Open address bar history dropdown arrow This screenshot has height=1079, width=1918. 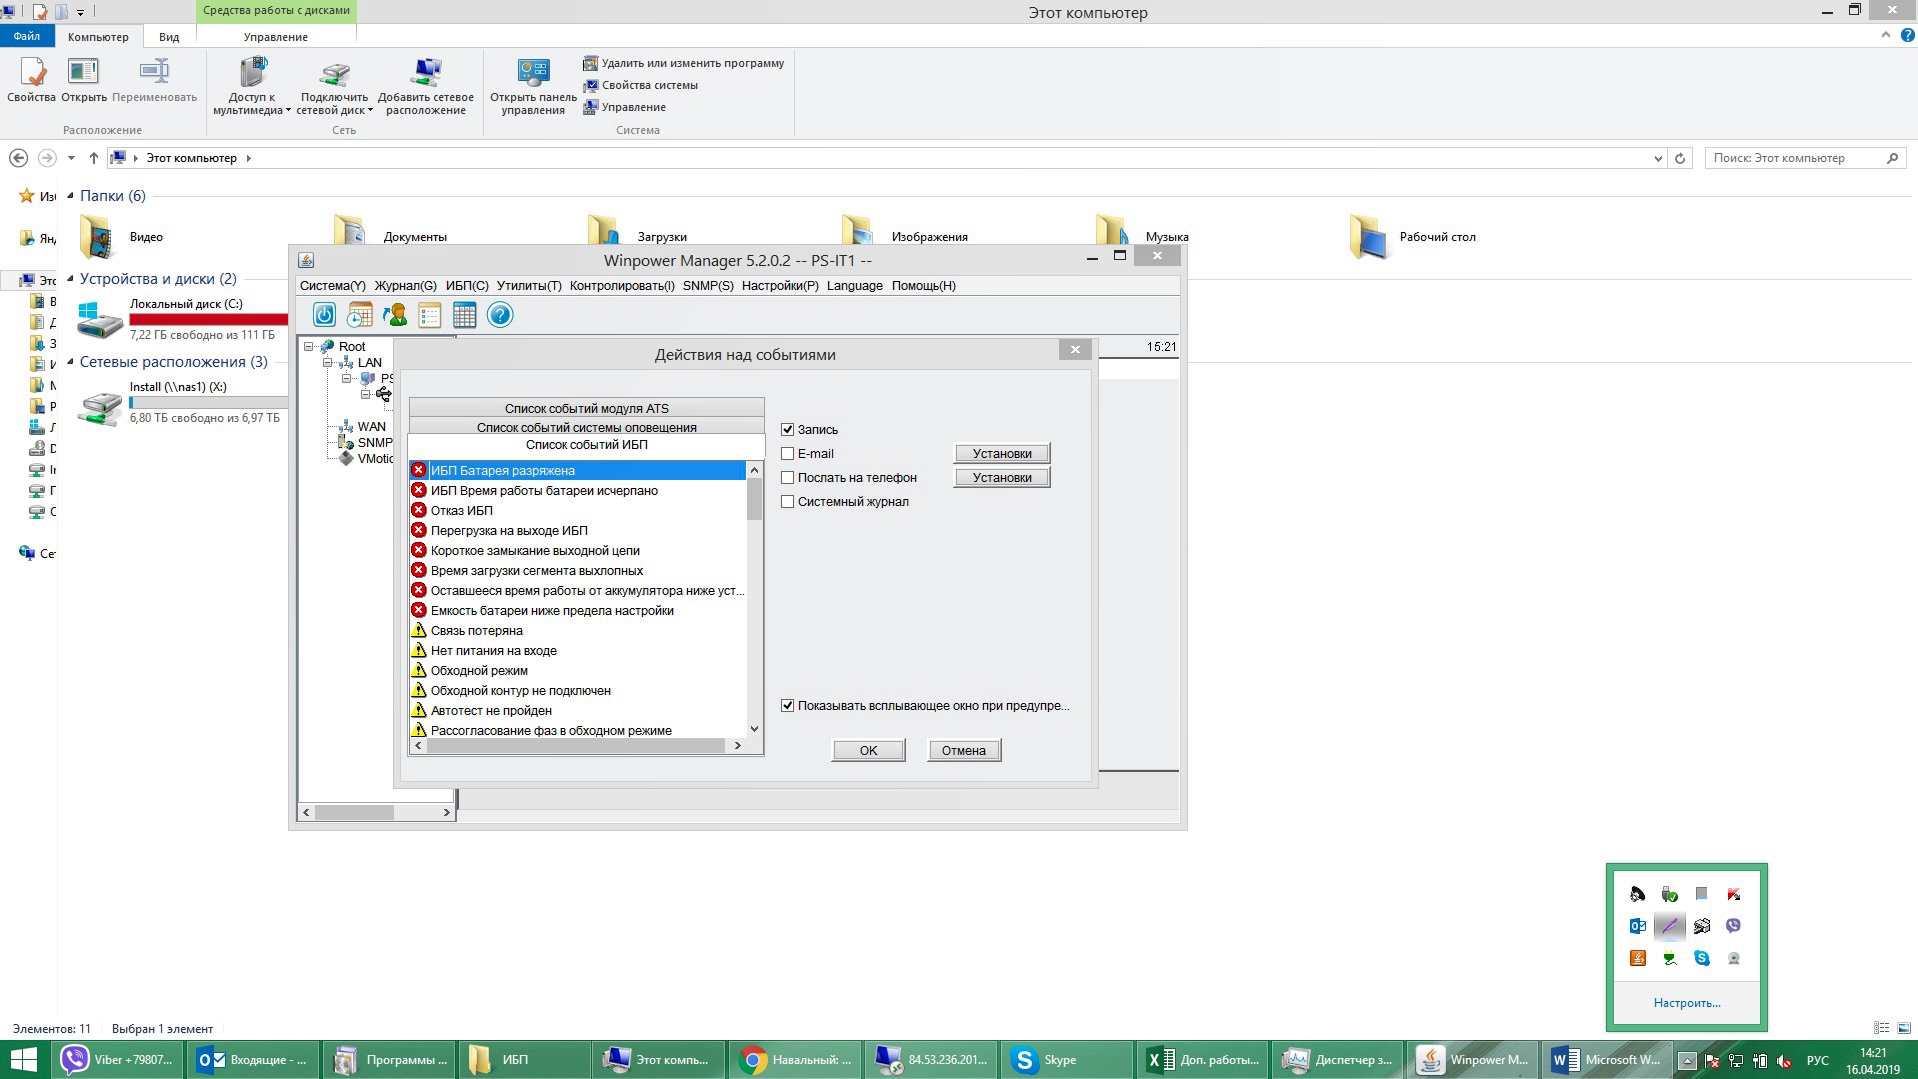pyautogui.click(x=1658, y=158)
